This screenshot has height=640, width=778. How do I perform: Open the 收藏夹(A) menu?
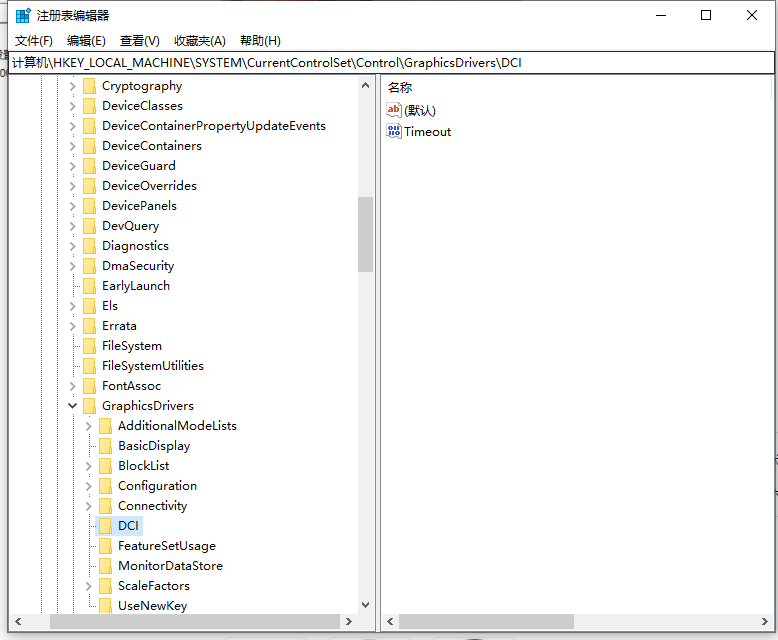(x=200, y=41)
